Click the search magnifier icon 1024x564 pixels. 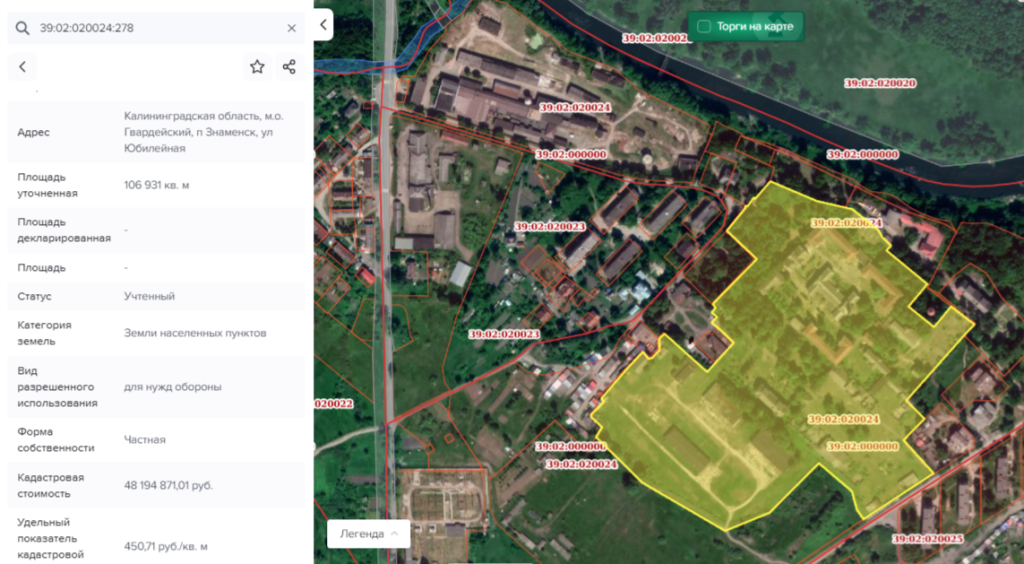pos(24,28)
